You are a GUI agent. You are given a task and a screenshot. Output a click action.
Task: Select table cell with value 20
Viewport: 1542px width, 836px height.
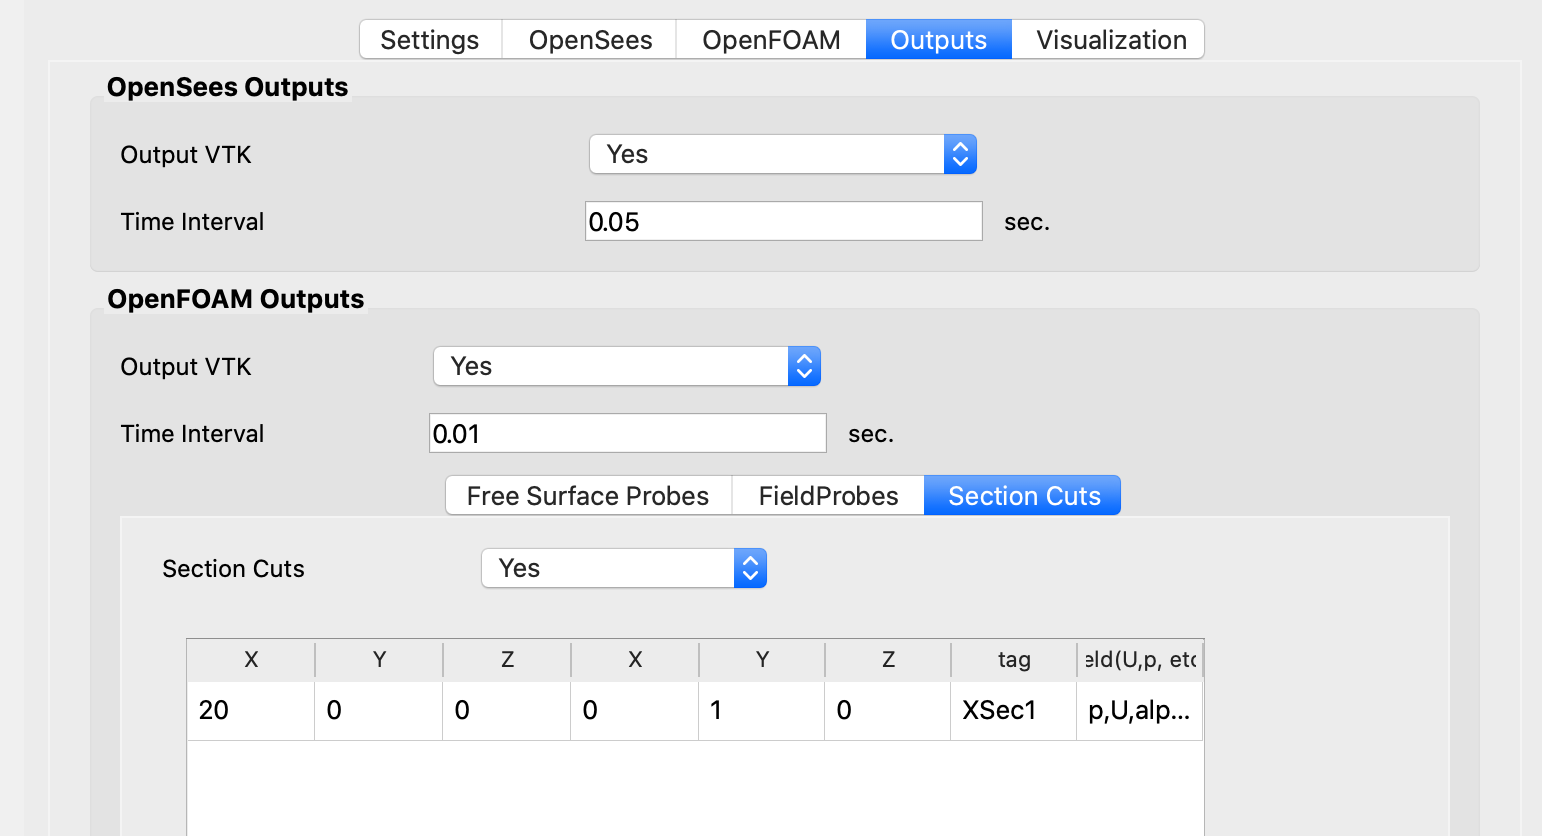click(x=251, y=710)
